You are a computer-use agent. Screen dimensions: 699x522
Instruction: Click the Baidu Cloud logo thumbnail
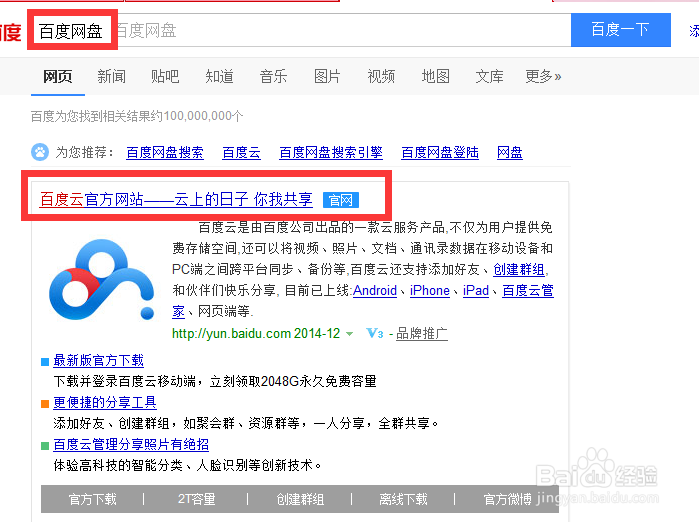point(102,279)
